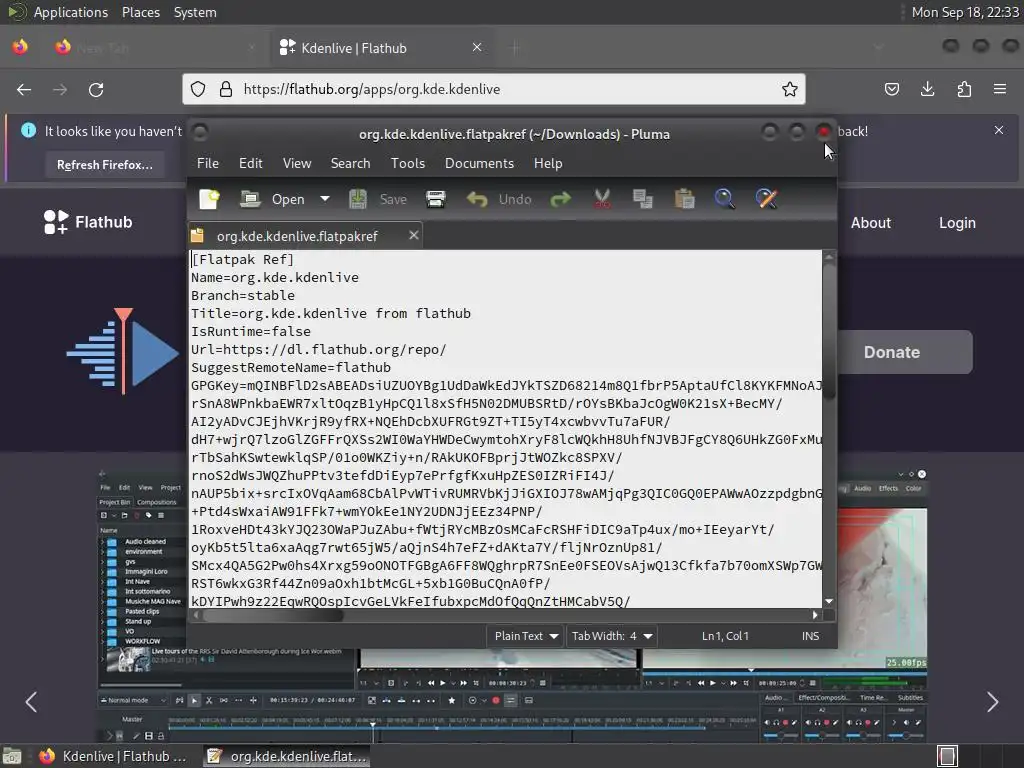Click the scroll-right arrow in Pluma editor
The image size is (1024, 768).
point(815,615)
